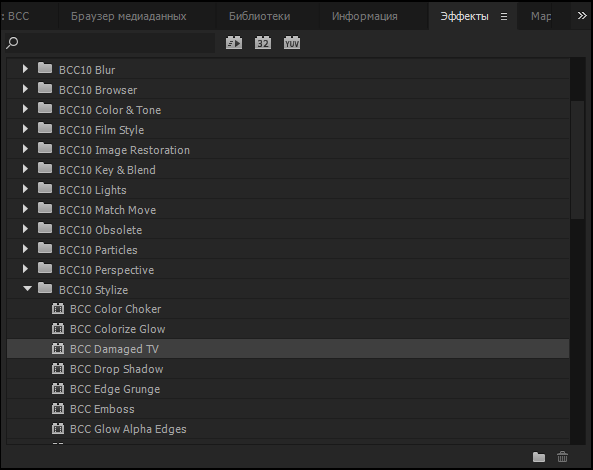Viewport: 593px width, 470px height.
Task: Select BCC Color Choker effect name
Action: (115, 309)
